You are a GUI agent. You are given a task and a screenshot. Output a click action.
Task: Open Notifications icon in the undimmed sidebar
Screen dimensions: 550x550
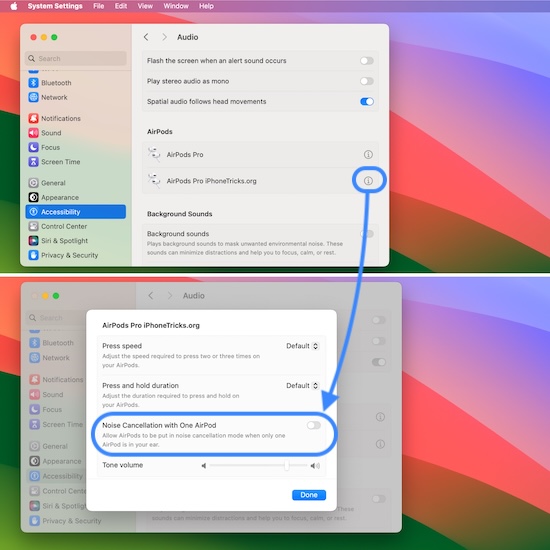pos(33,118)
